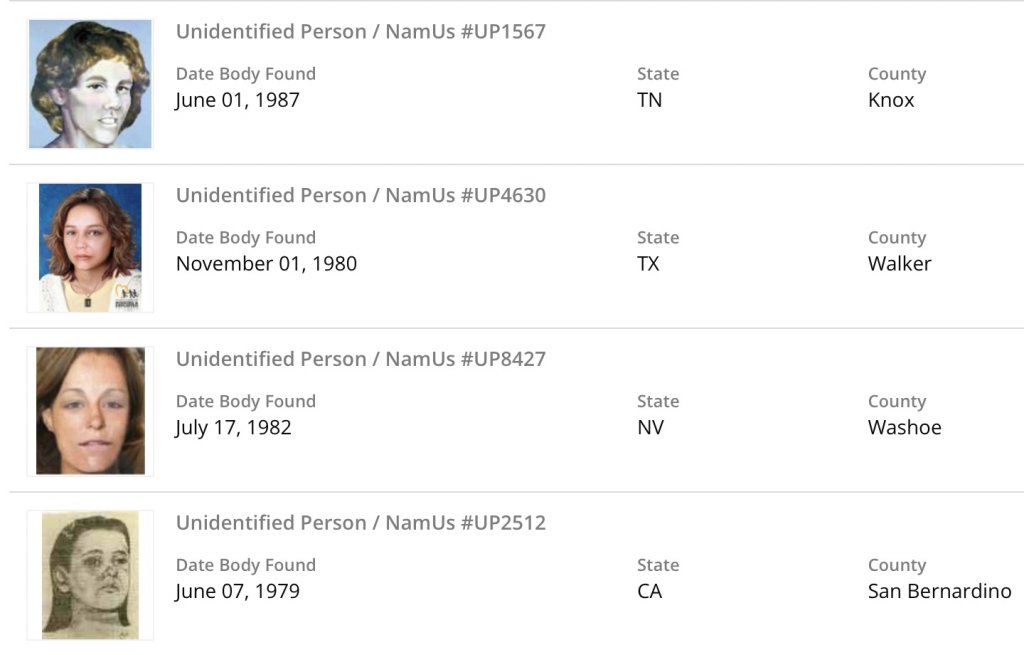Click the date November 01, 1980
Screen dimensions: 1024x655
point(266,264)
